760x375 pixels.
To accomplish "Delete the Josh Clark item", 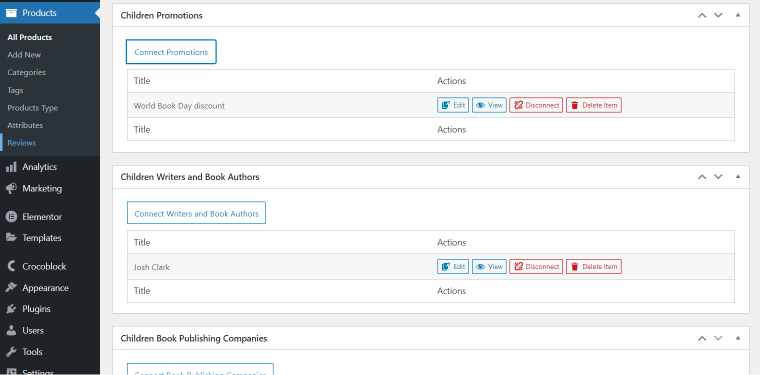I will click(594, 266).
